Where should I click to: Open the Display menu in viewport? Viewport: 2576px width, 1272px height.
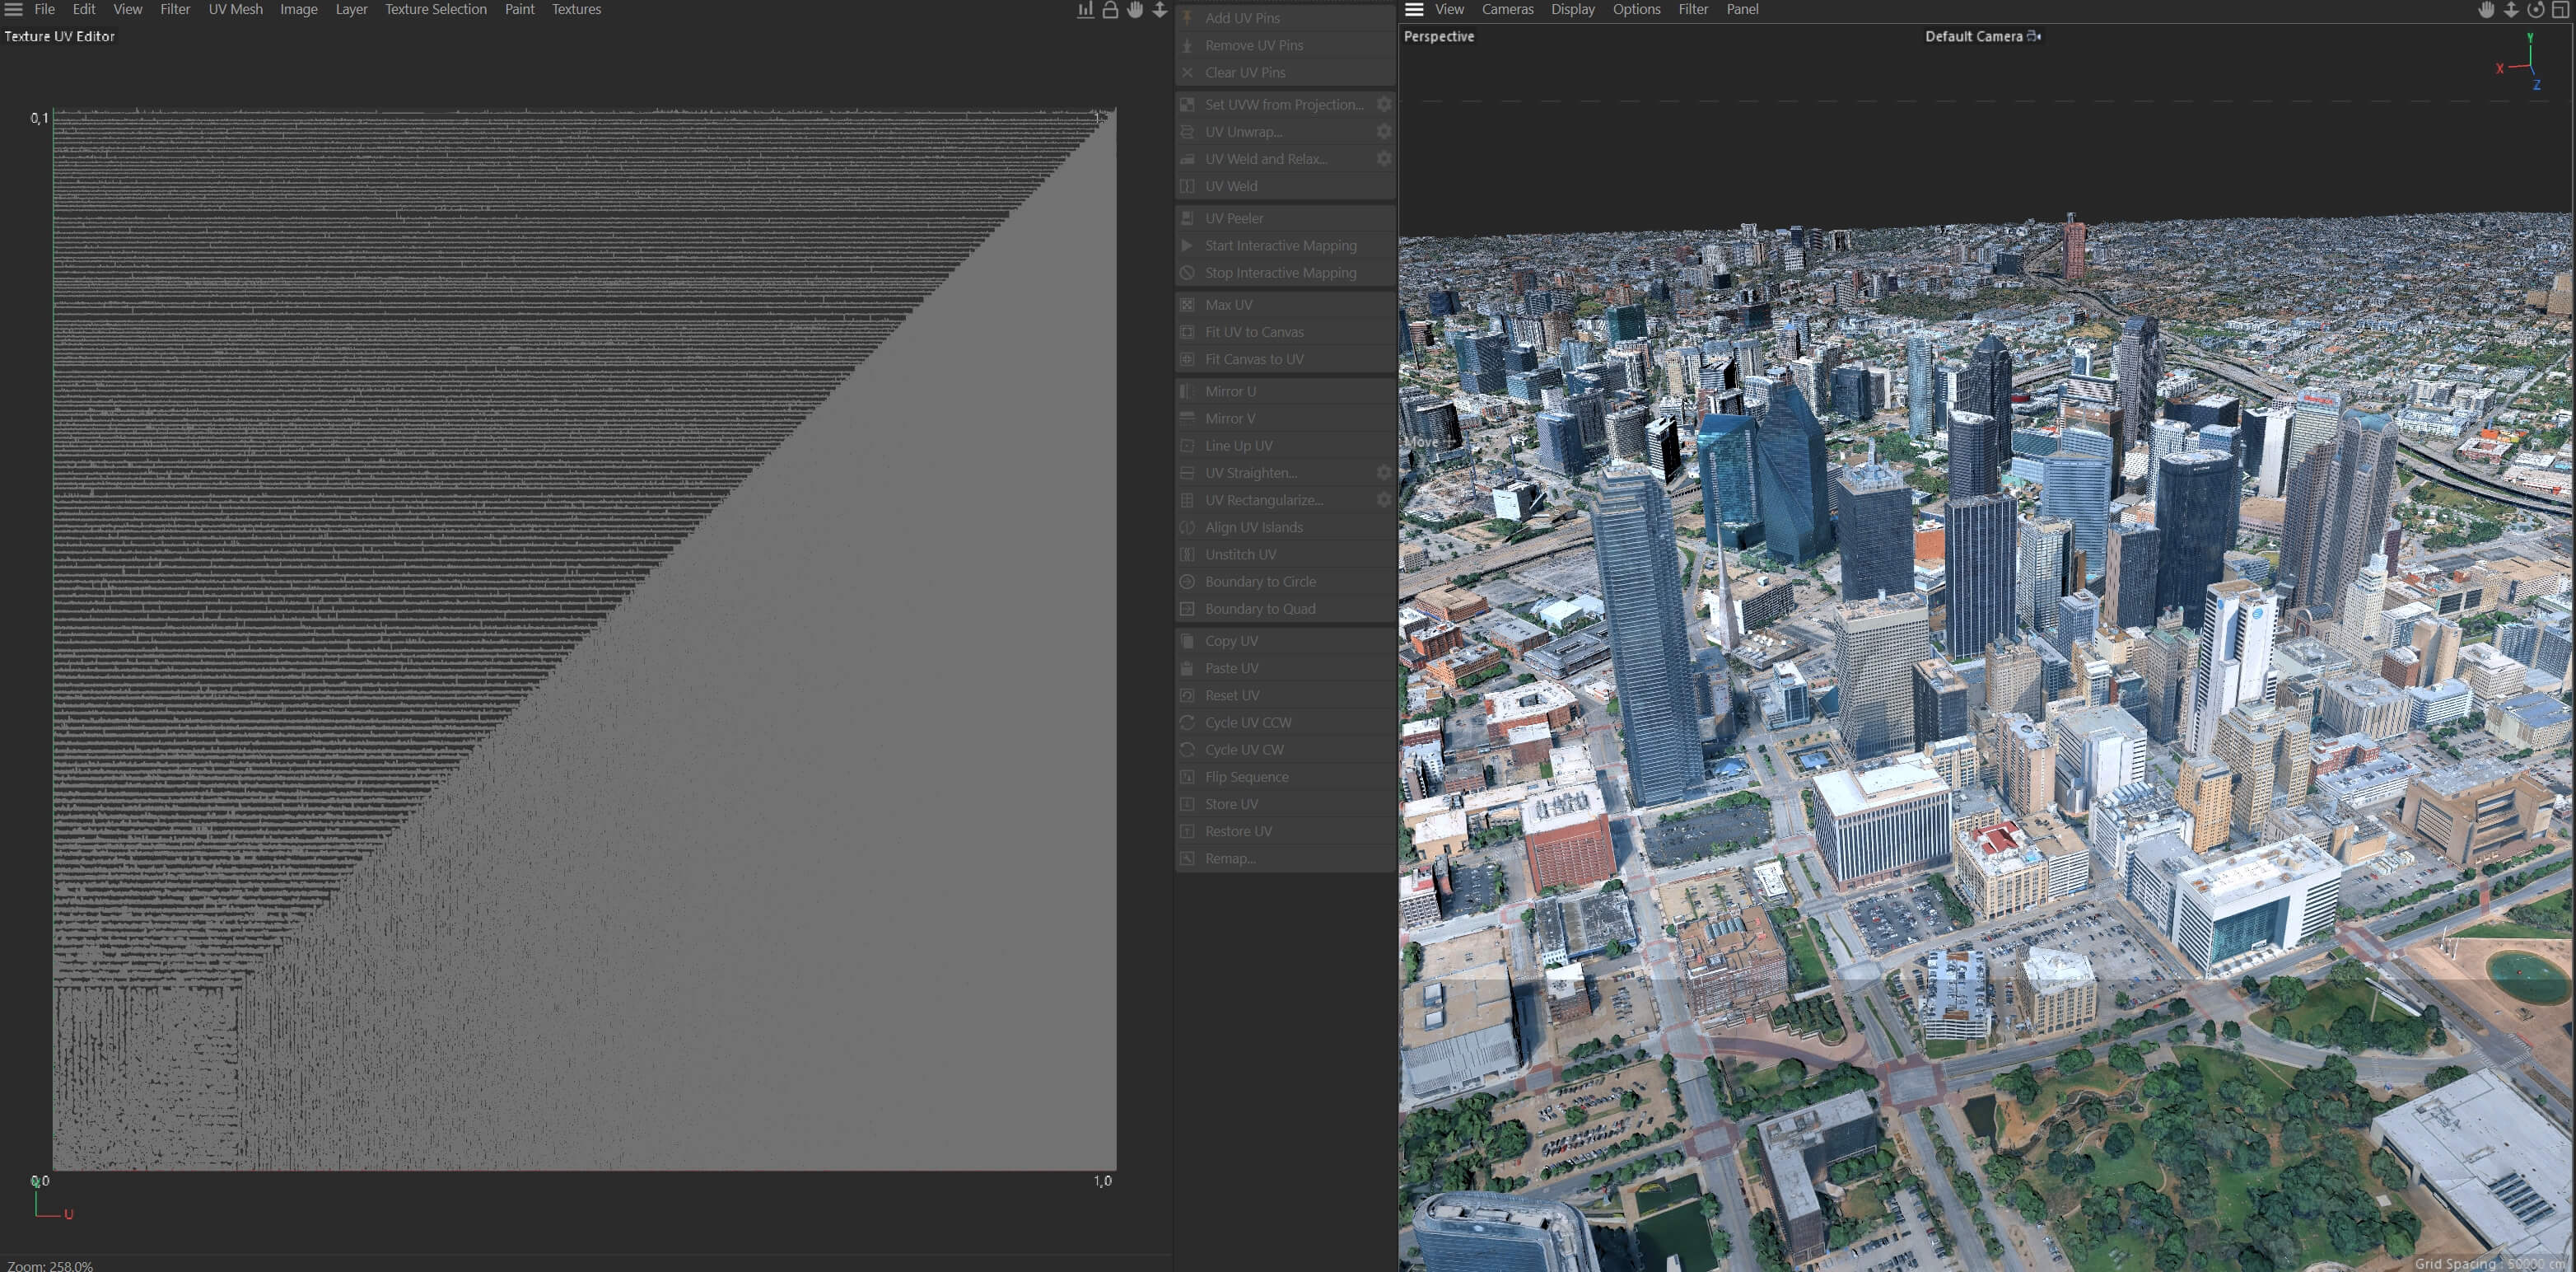click(1573, 9)
